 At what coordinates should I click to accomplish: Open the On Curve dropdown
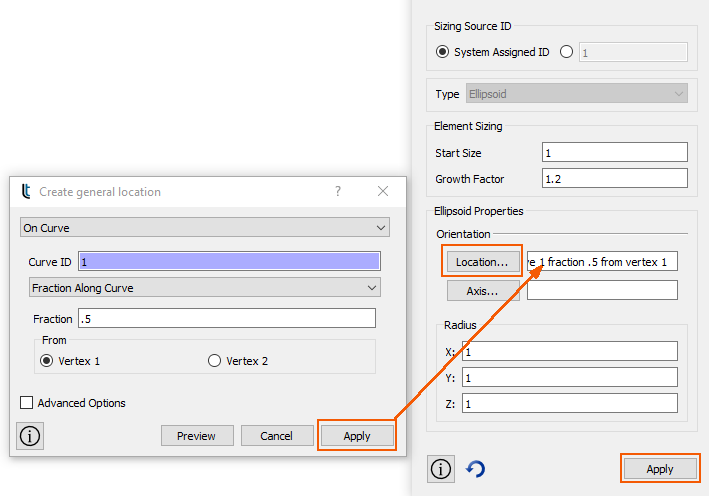[204, 228]
